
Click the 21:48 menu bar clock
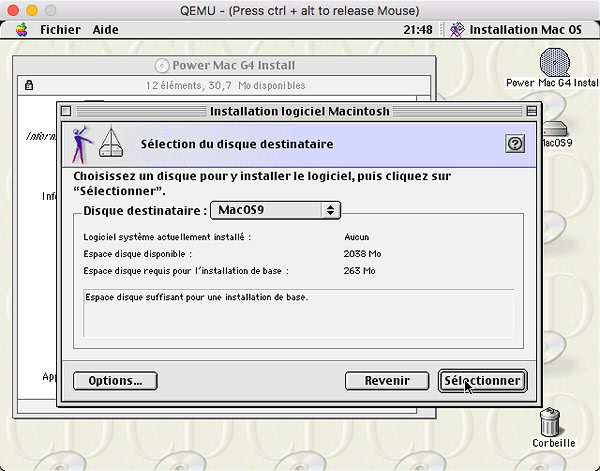coord(417,29)
